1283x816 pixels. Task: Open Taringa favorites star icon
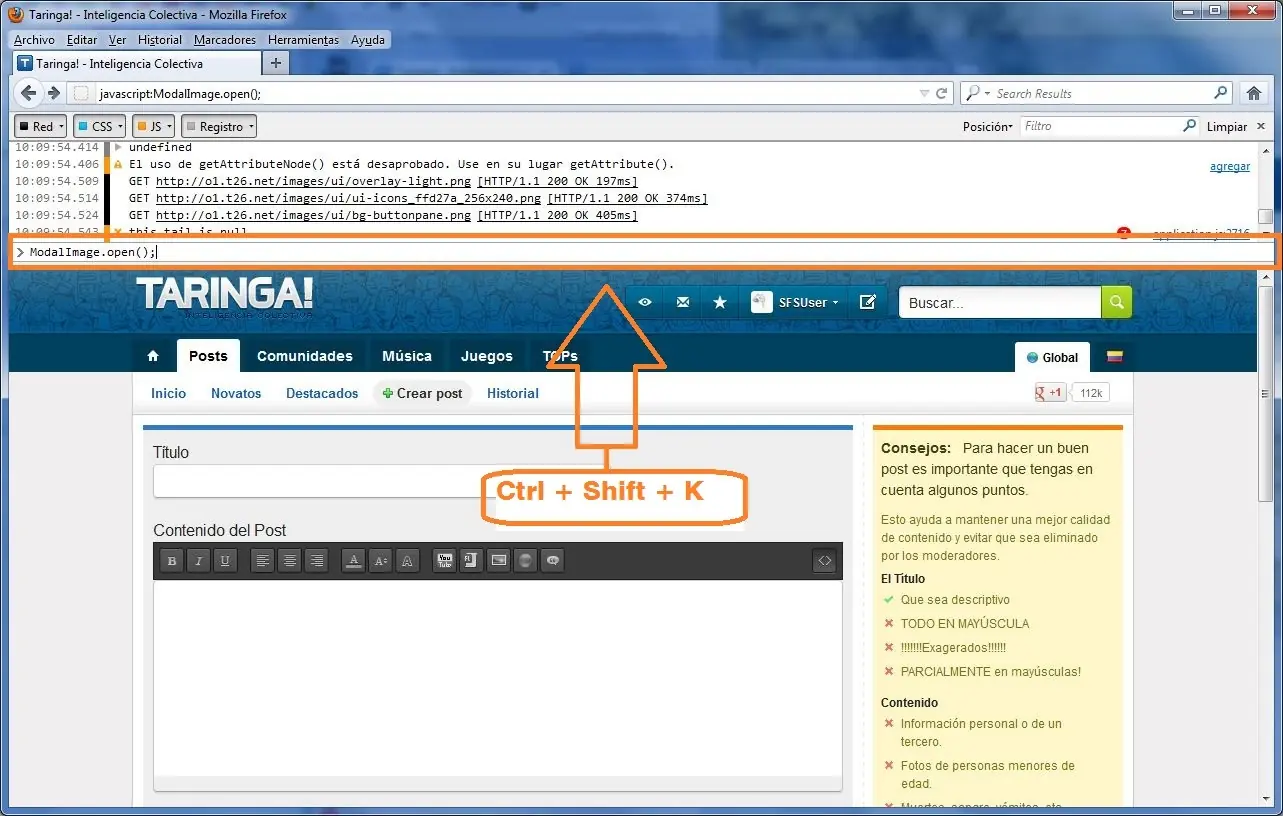click(x=720, y=302)
